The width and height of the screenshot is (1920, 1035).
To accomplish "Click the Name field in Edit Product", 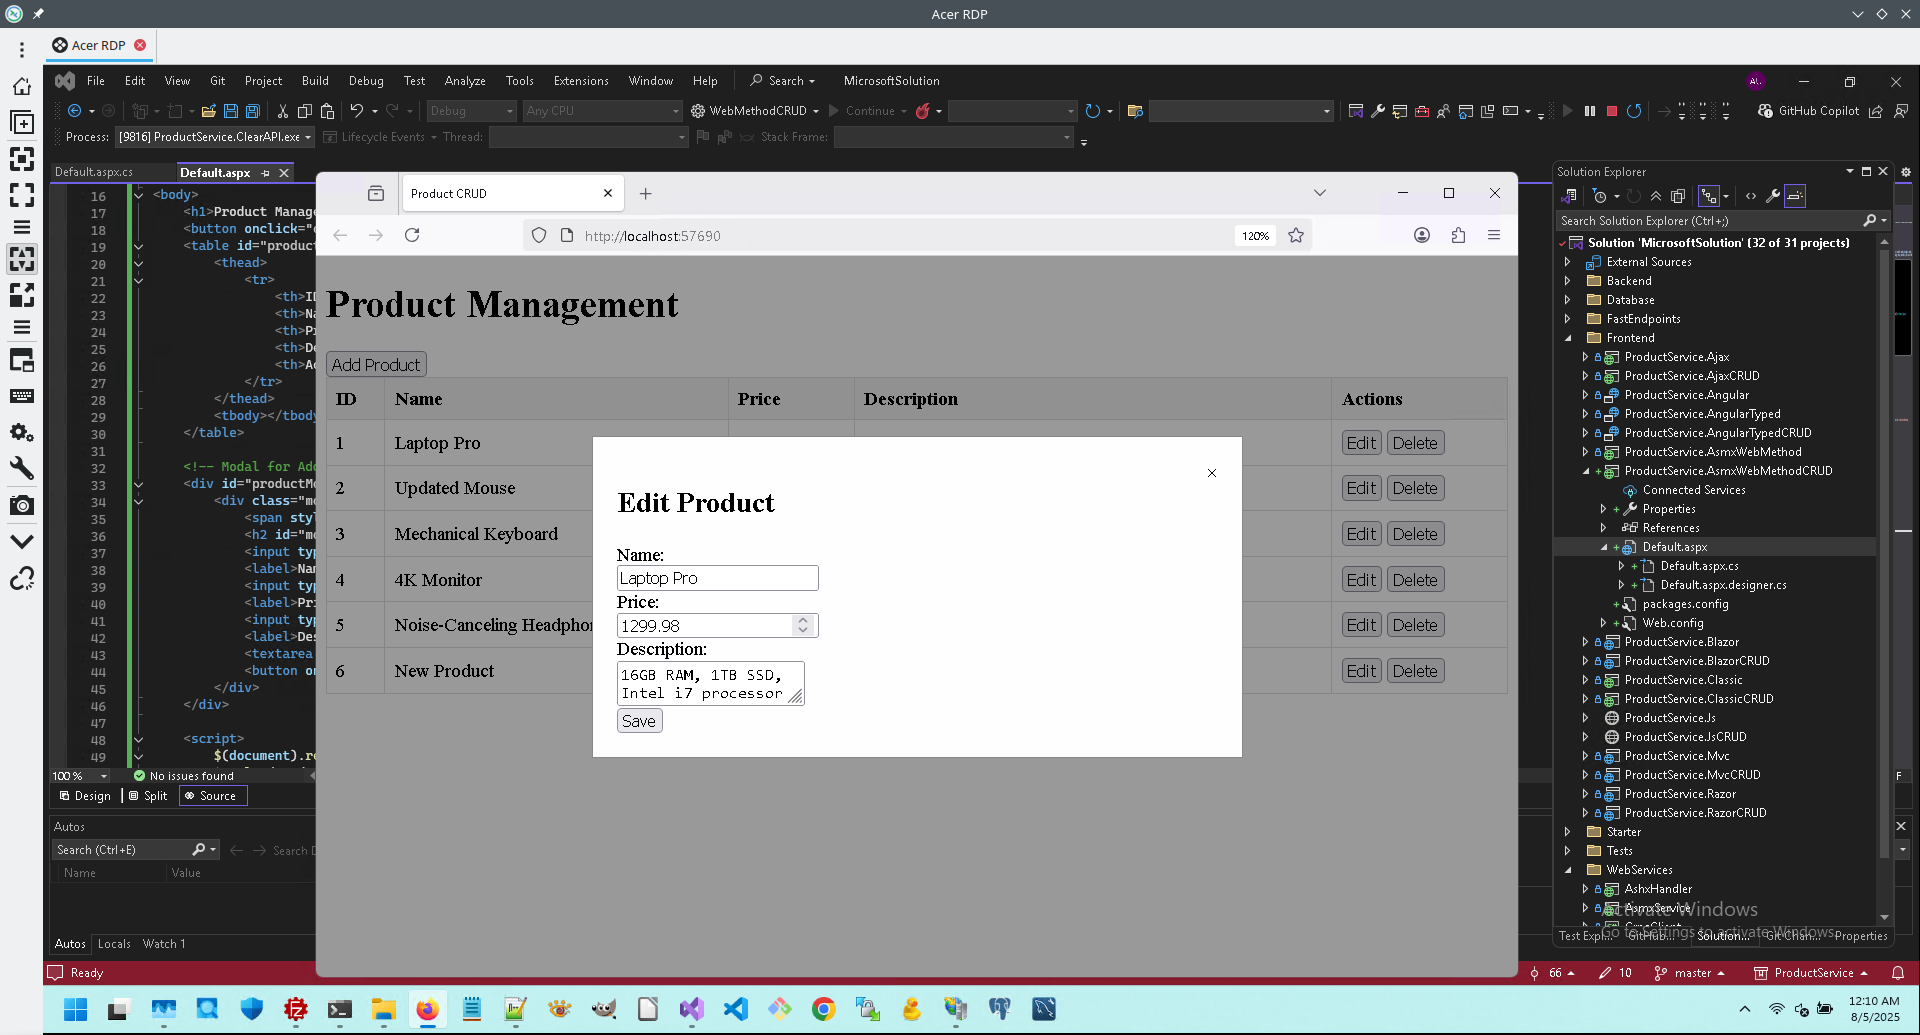I will [718, 578].
